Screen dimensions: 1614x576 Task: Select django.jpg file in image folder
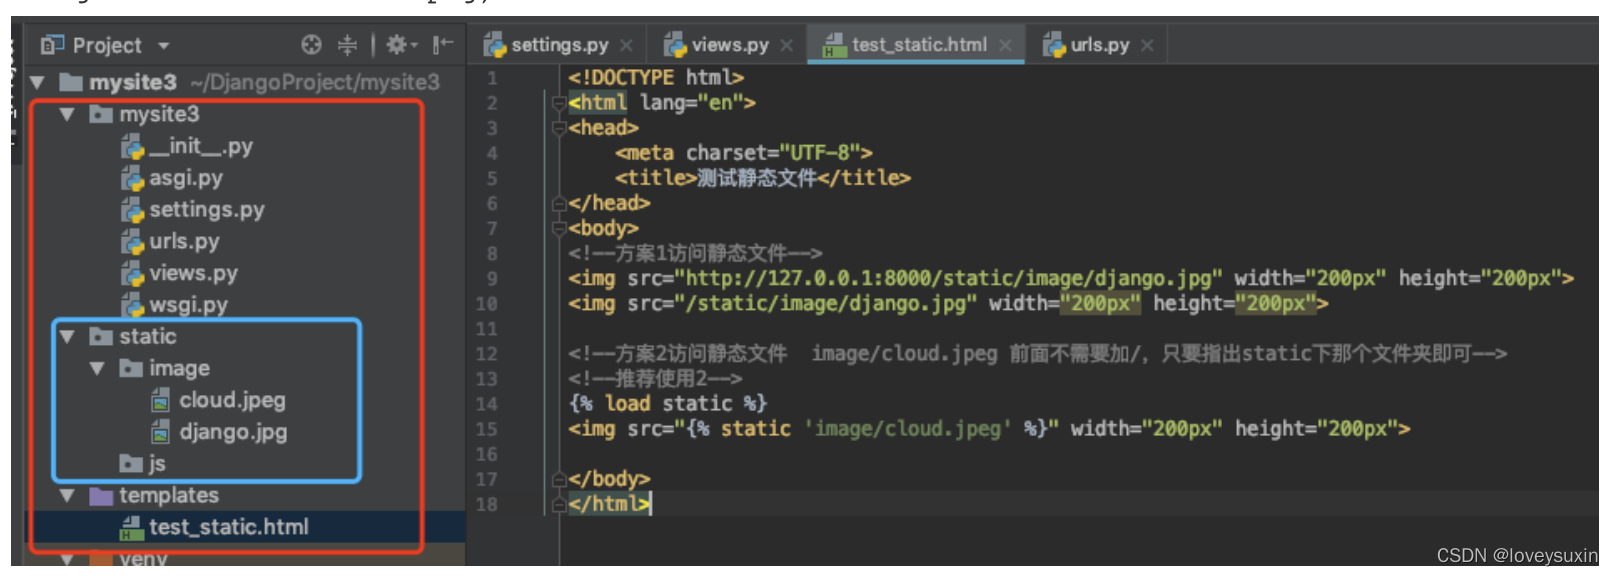pyautogui.click(x=233, y=432)
